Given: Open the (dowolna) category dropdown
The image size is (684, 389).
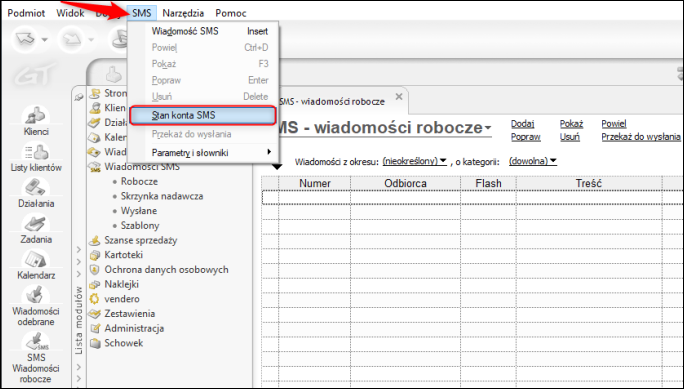Looking at the screenshot, I should pyautogui.click(x=533, y=161).
